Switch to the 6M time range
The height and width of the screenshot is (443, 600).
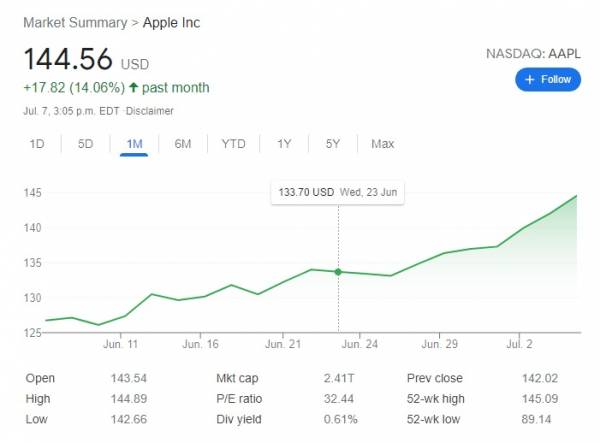[x=183, y=144]
